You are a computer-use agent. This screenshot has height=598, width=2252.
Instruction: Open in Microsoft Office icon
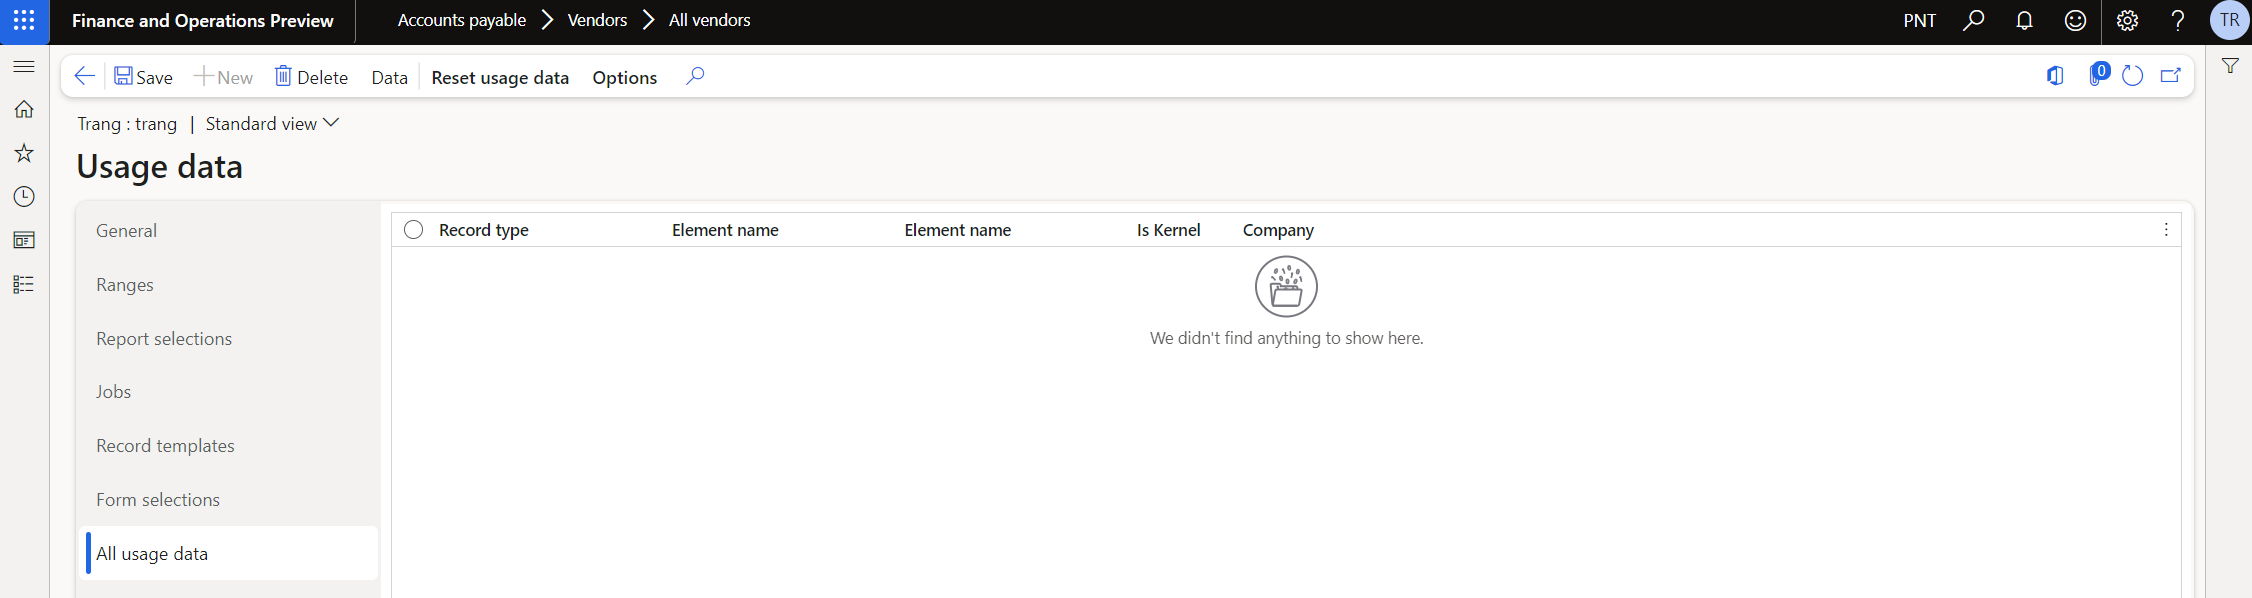tap(2055, 76)
